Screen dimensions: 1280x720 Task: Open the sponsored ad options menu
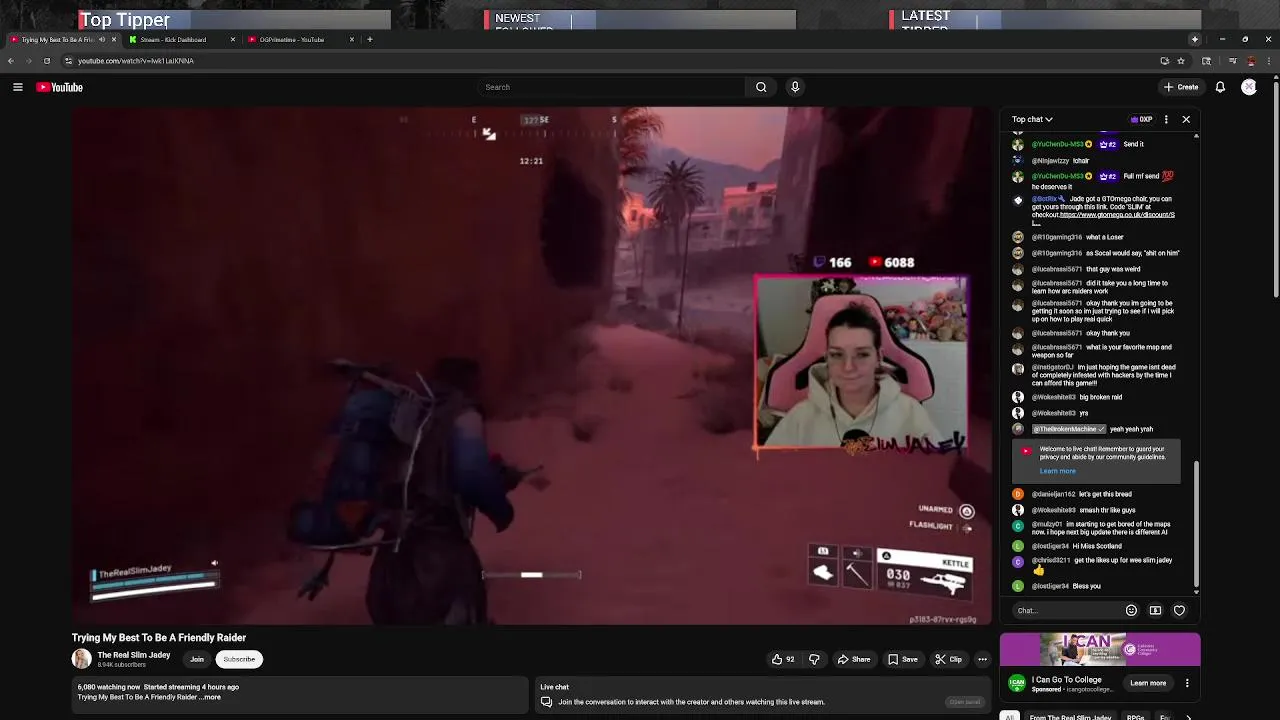point(1187,683)
